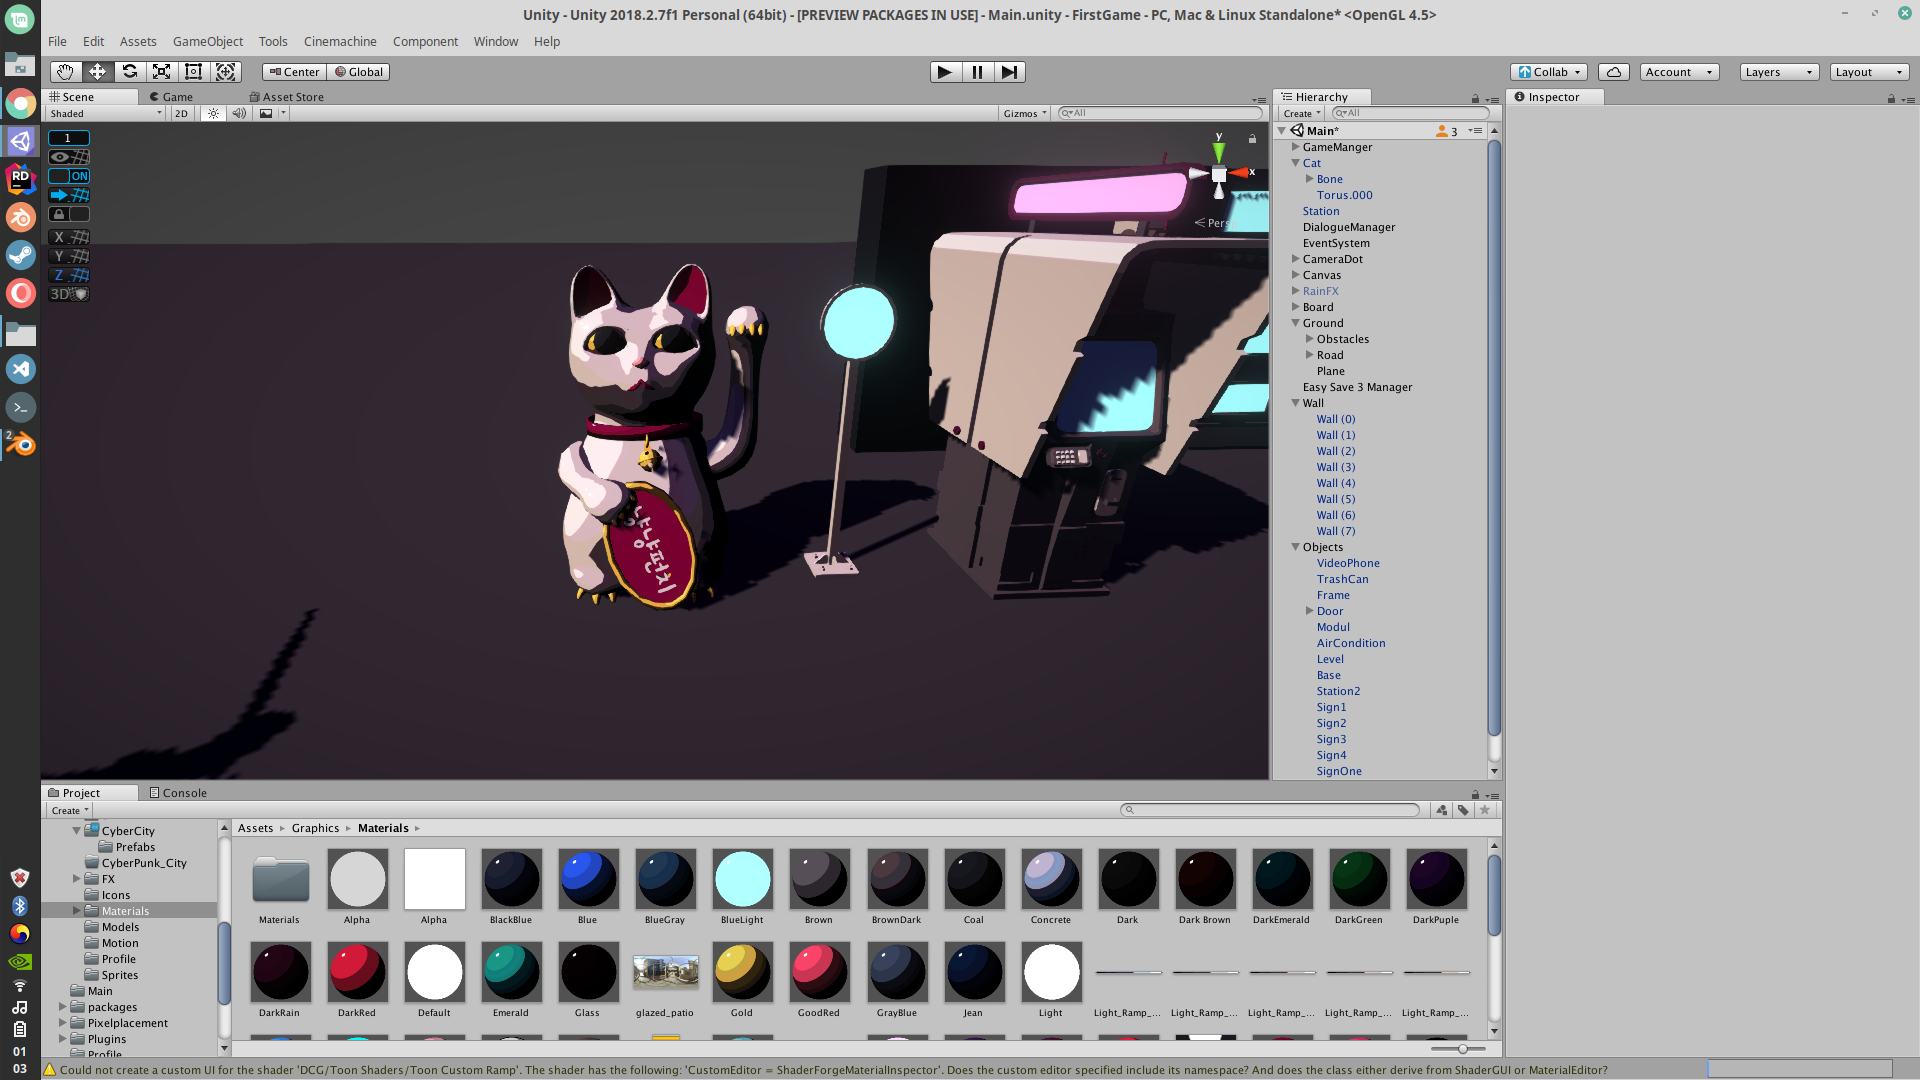Image resolution: width=1920 pixels, height=1080 pixels.
Task: Open the GameObject menu
Action: tap(208, 41)
